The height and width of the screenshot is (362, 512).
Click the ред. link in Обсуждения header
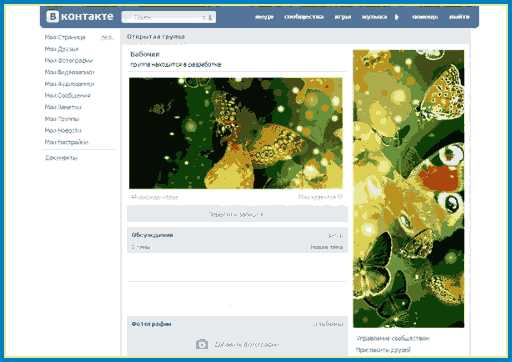336,236
